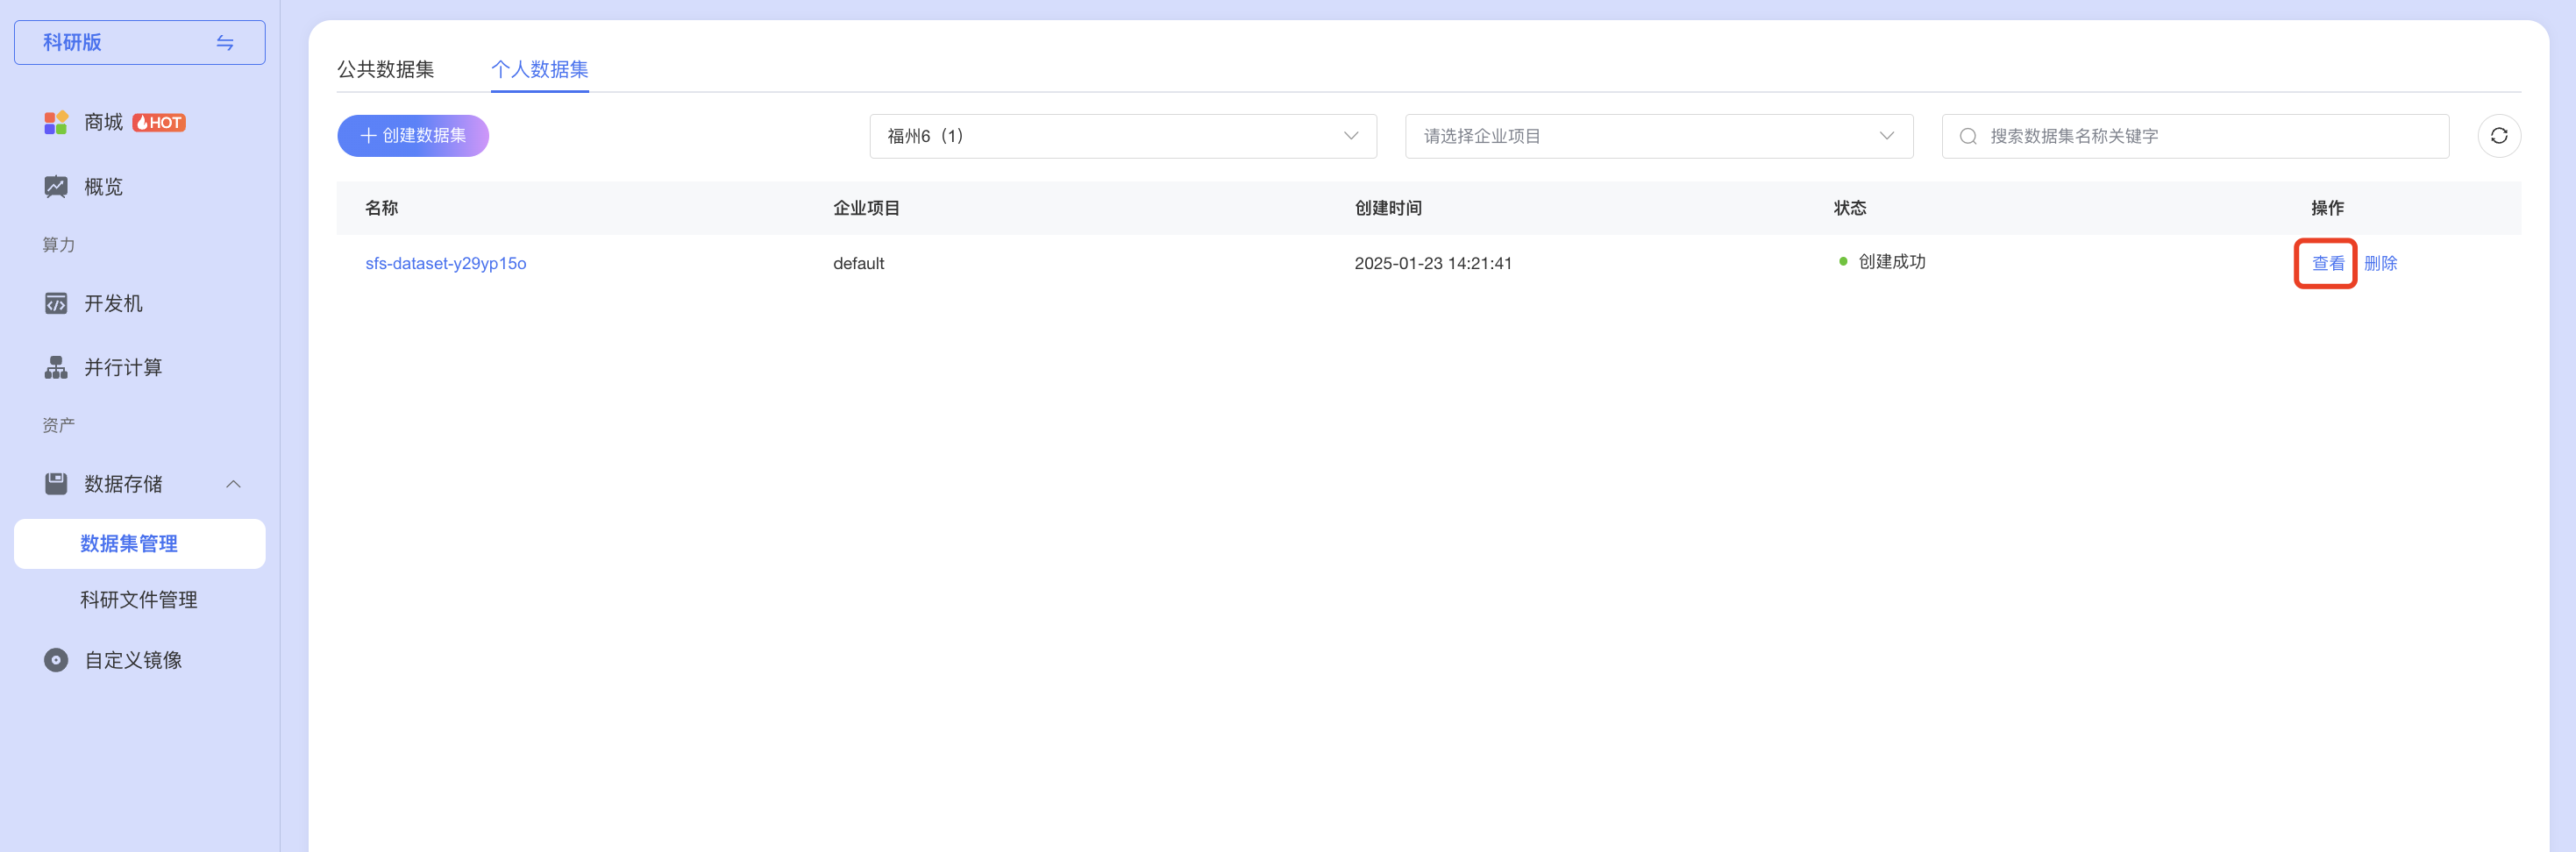Click the 操作 column header
Screen dimensions: 2576x852
(2327, 208)
